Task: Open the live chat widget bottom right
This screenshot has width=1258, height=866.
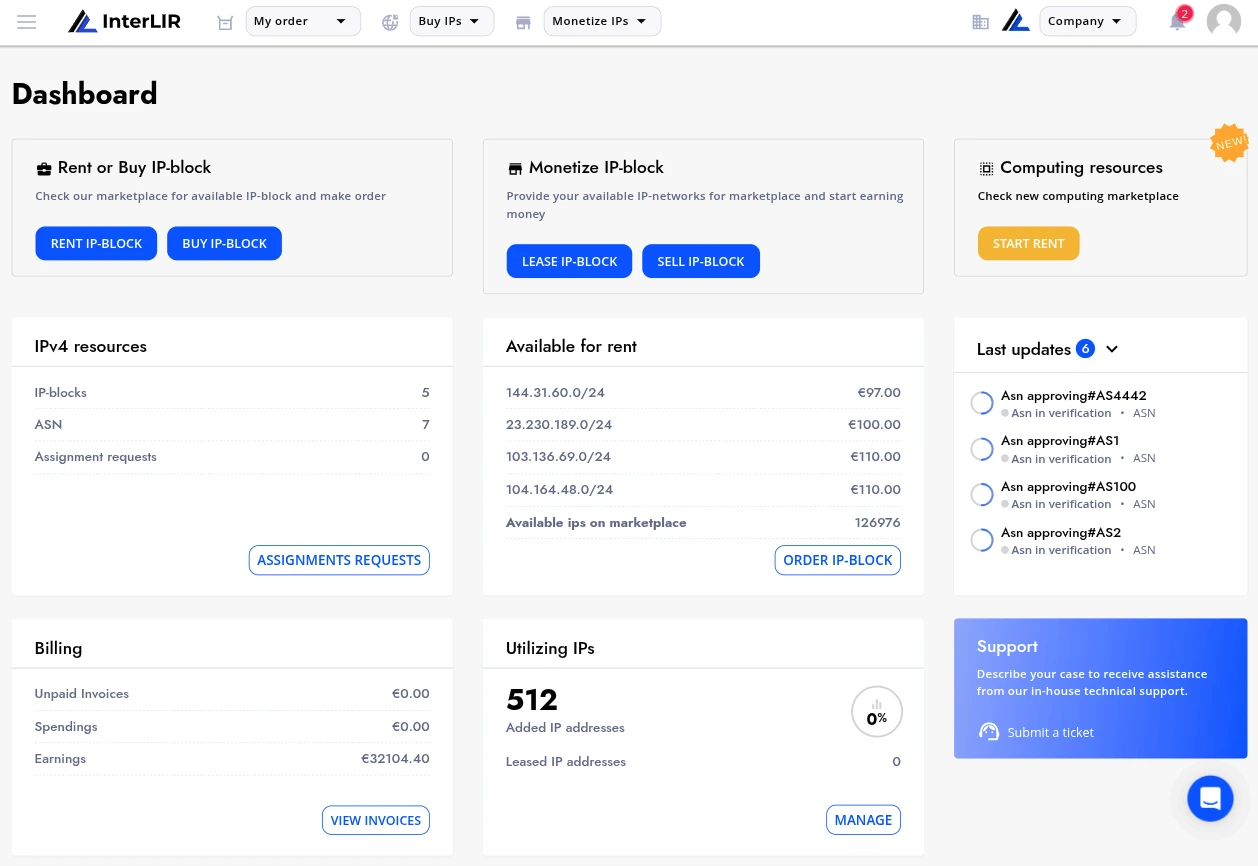Action: coord(1210,798)
